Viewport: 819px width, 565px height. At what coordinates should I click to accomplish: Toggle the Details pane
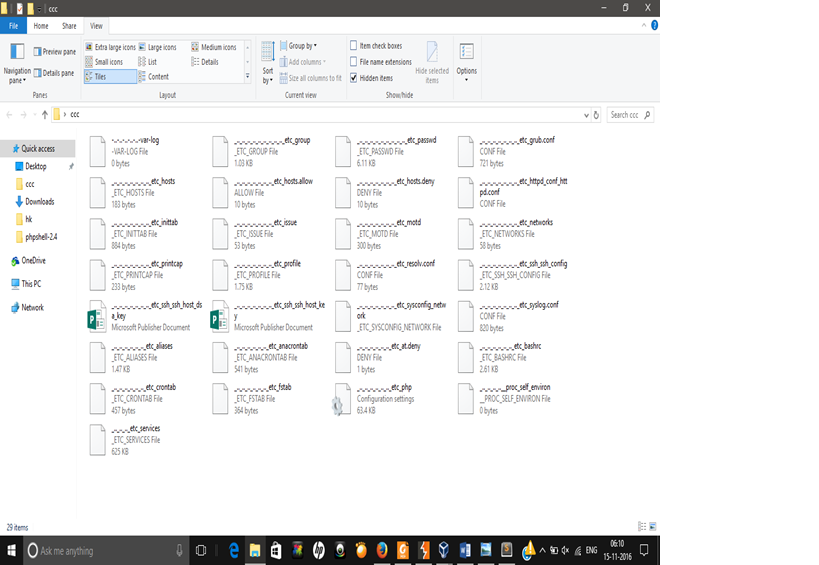coord(54,73)
